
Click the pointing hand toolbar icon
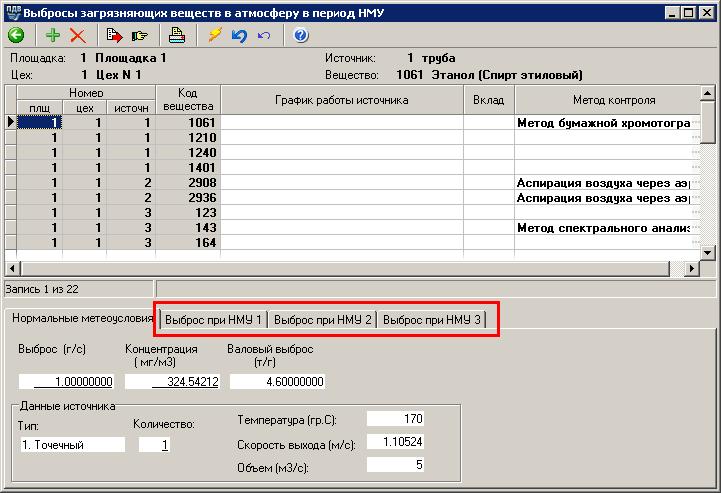point(139,36)
